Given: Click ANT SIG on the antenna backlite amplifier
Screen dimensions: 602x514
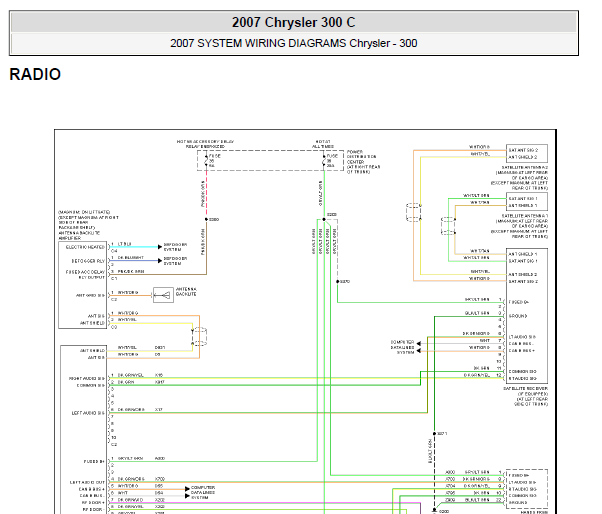Looking at the screenshot, I should coord(96,316).
